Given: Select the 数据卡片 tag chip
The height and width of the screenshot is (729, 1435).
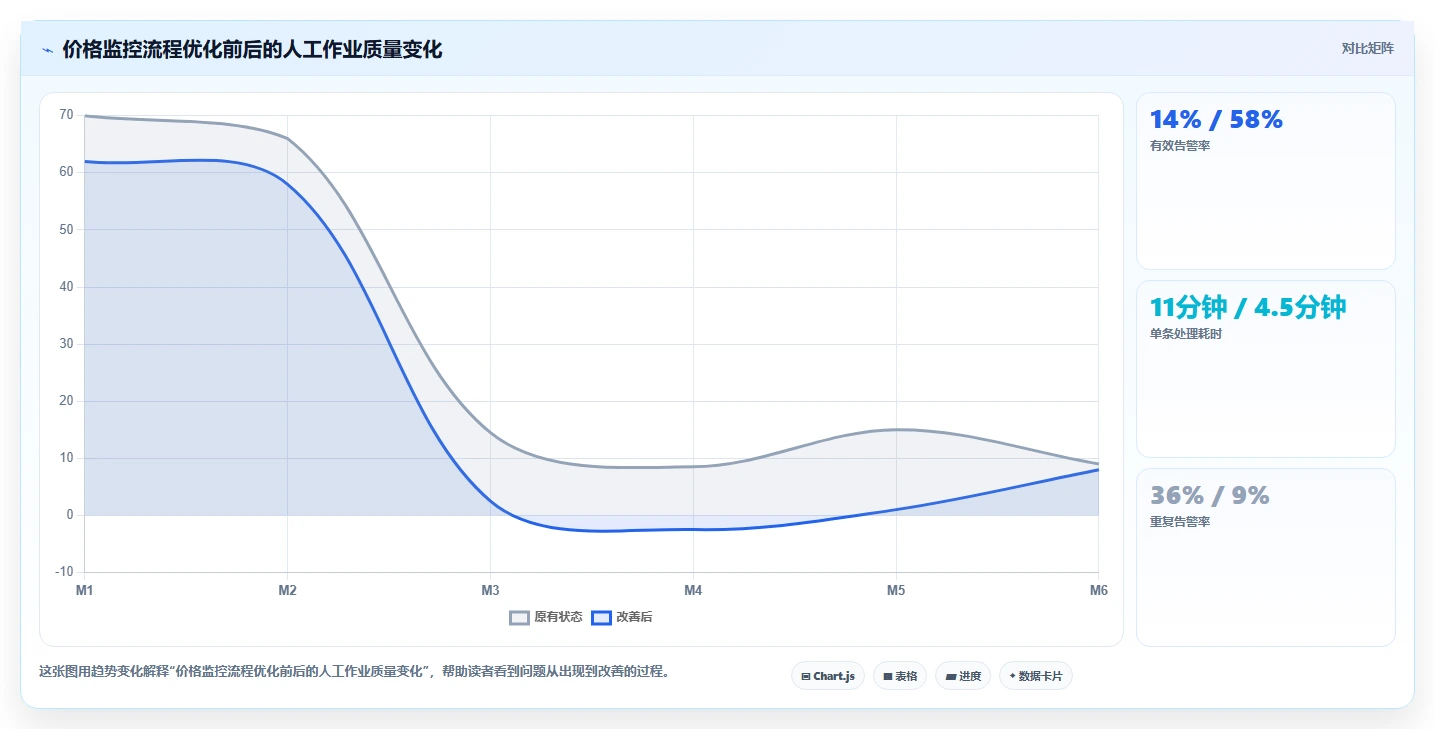Looking at the screenshot, I should [x=1036, y=676].
